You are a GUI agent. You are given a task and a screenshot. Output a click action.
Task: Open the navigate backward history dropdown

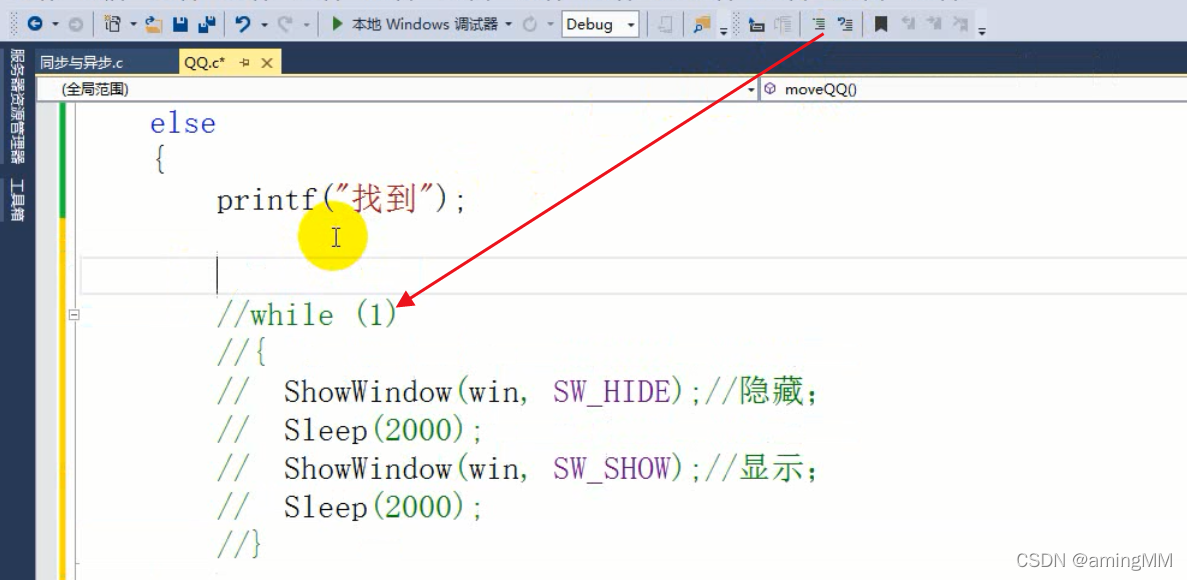(x=55, y=25)
